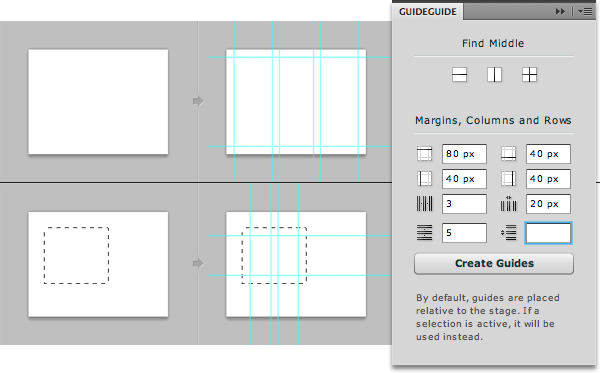Collapse the panel with double-arrow icon
This screenshot has height=373, width=600.
click(x=560, y=12)
